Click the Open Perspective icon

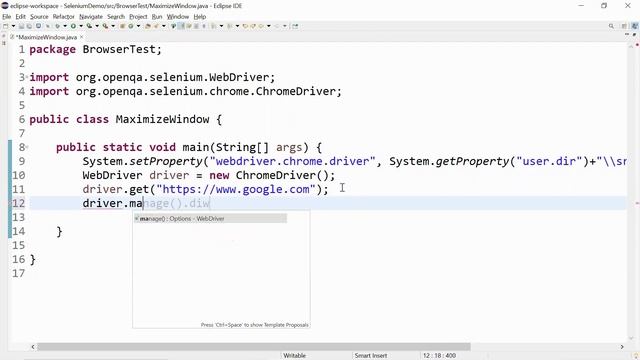tap(624, 26)
